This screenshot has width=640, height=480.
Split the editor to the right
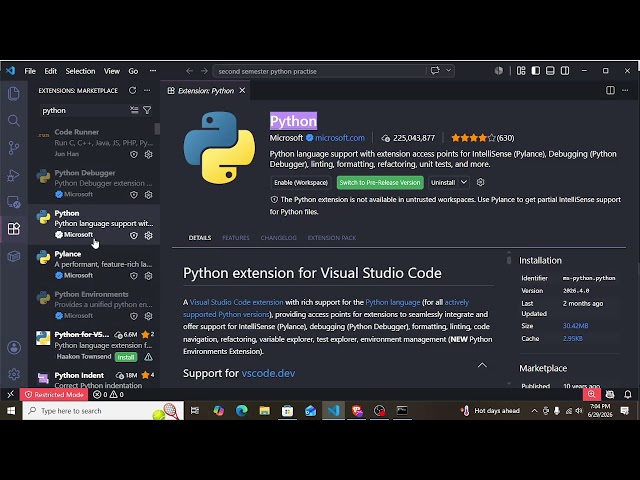click(610, 90)
